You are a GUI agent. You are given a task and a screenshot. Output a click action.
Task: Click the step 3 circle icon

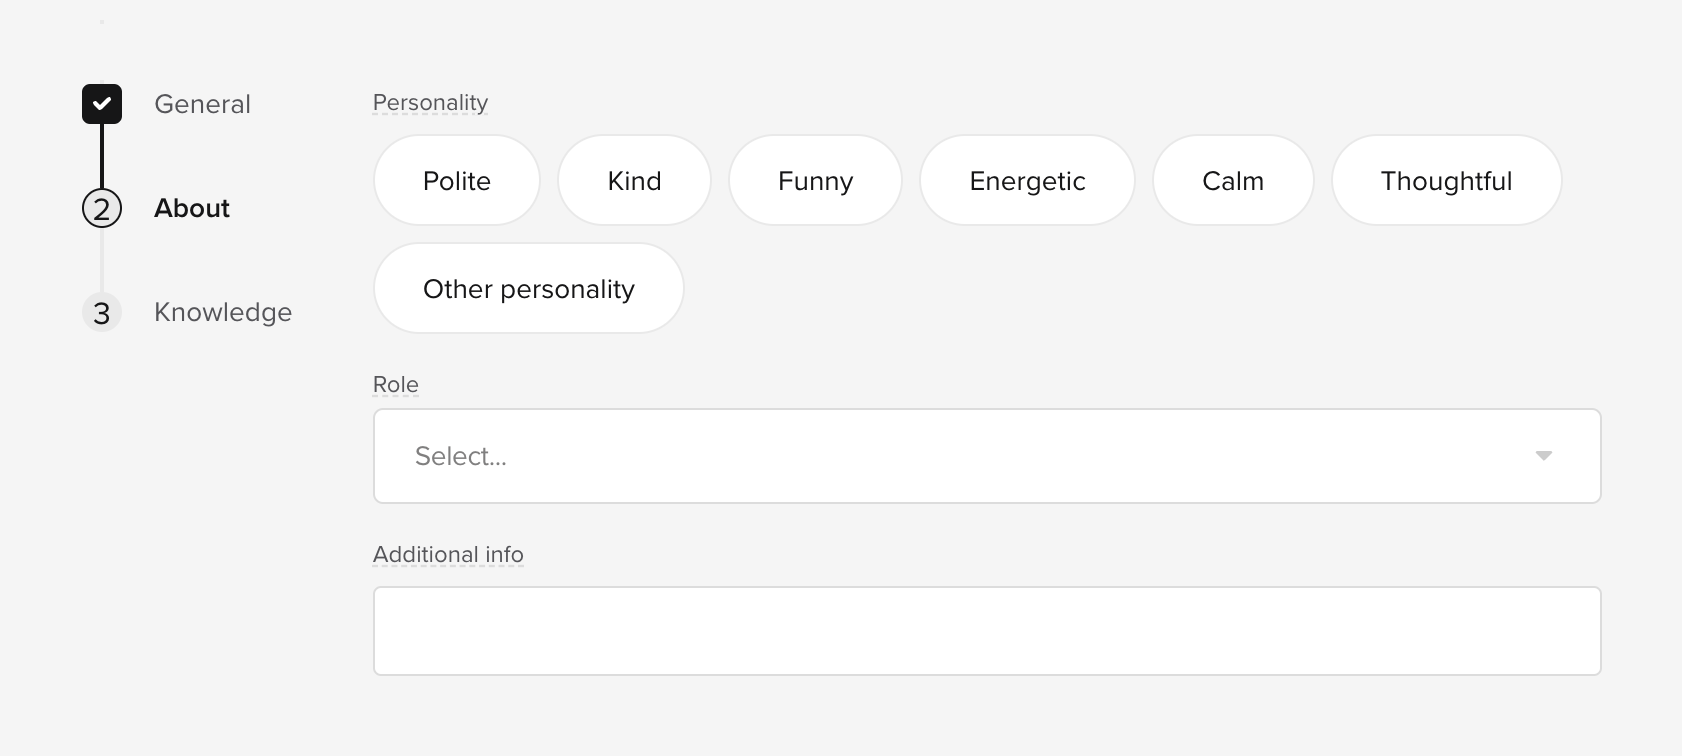click(x=102, y=312)
